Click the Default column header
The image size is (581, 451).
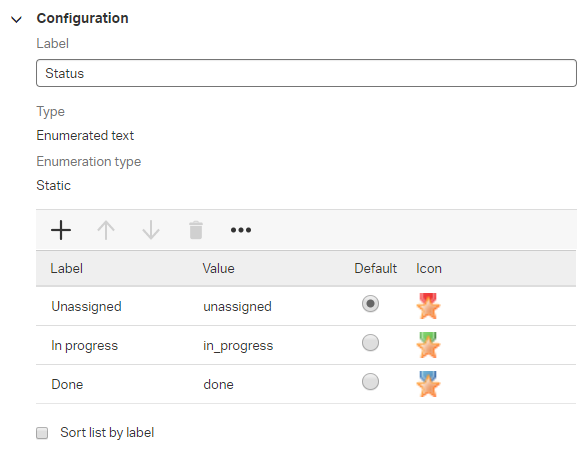click(x=375, y=268)
